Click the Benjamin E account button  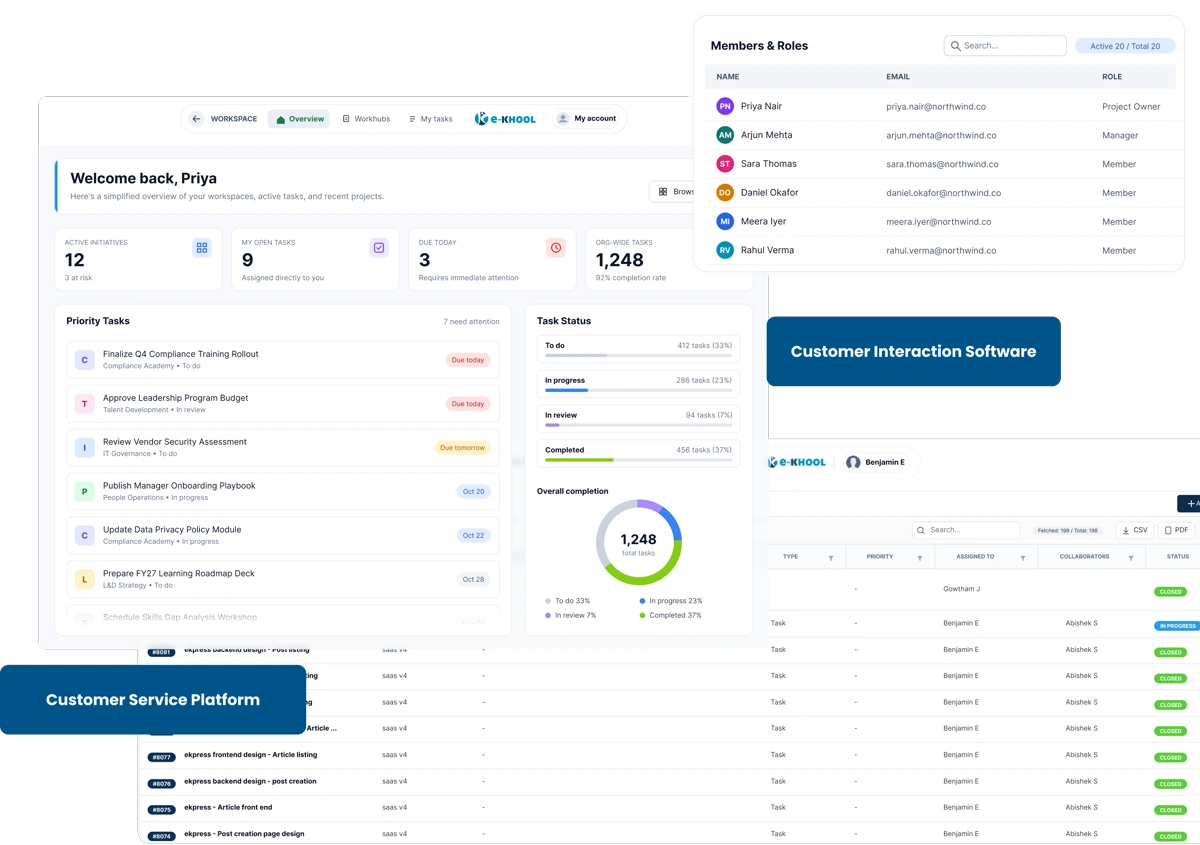[876, 462]
